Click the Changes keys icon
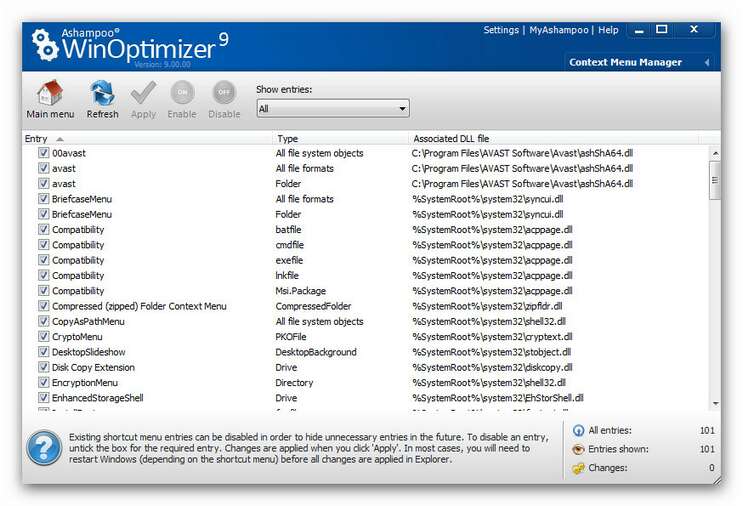 [579, 468]
